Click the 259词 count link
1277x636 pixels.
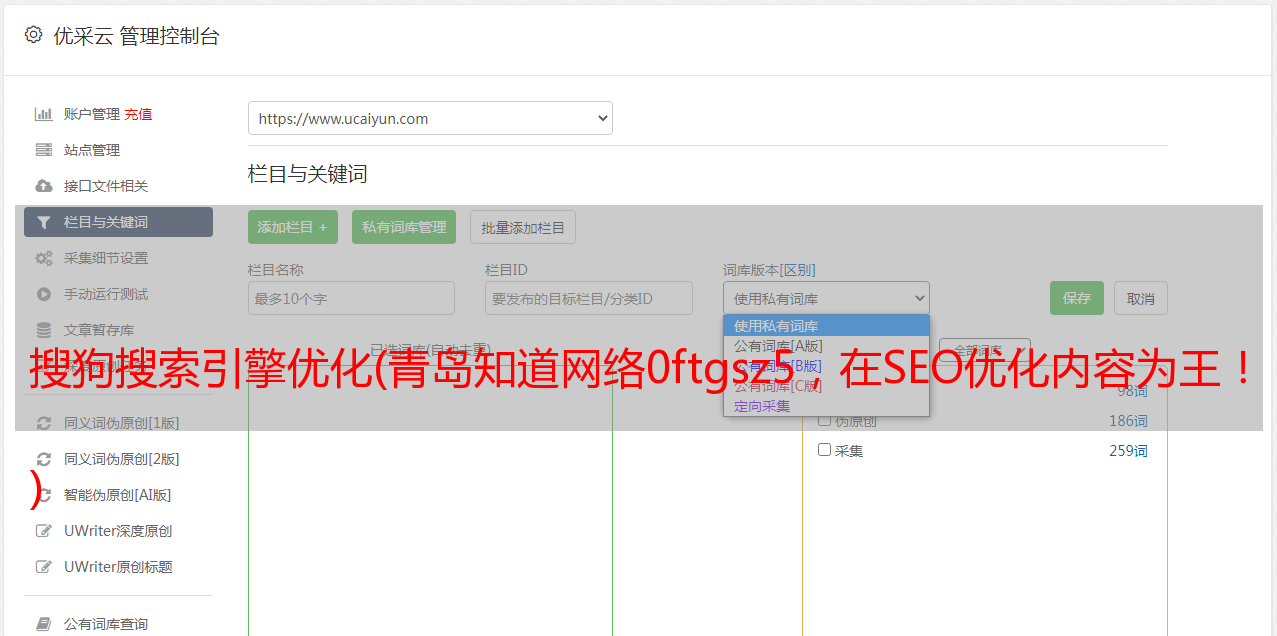coord(1128,451)
